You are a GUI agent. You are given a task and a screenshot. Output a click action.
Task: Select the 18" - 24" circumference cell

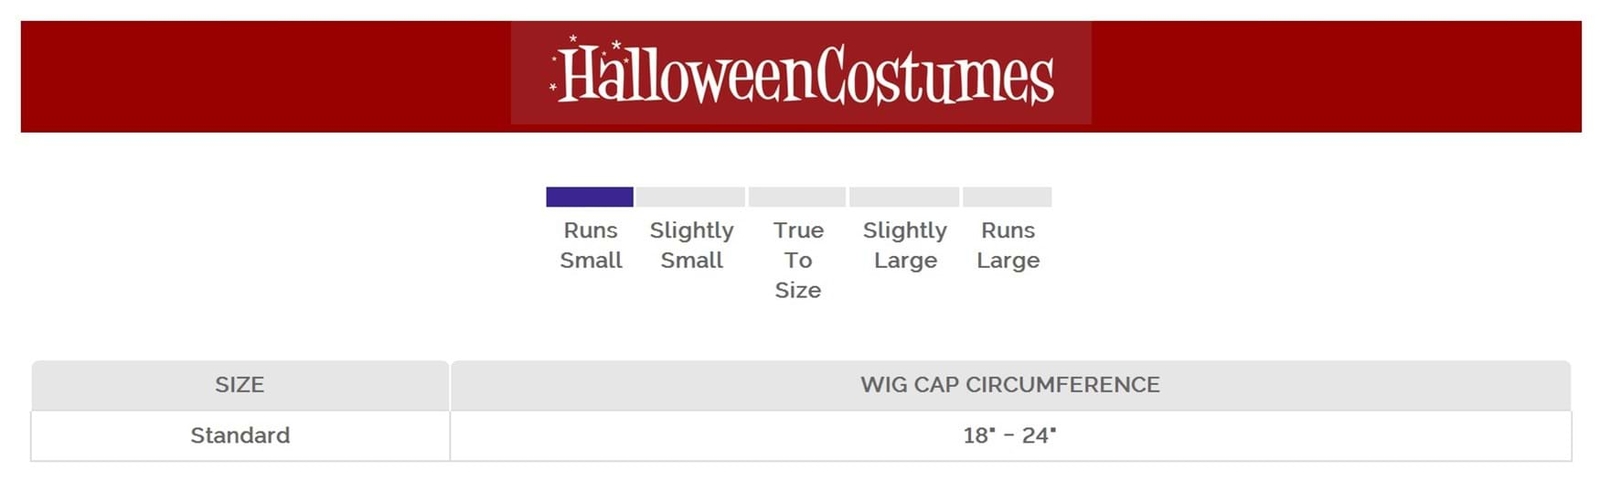coord(1011,436)
